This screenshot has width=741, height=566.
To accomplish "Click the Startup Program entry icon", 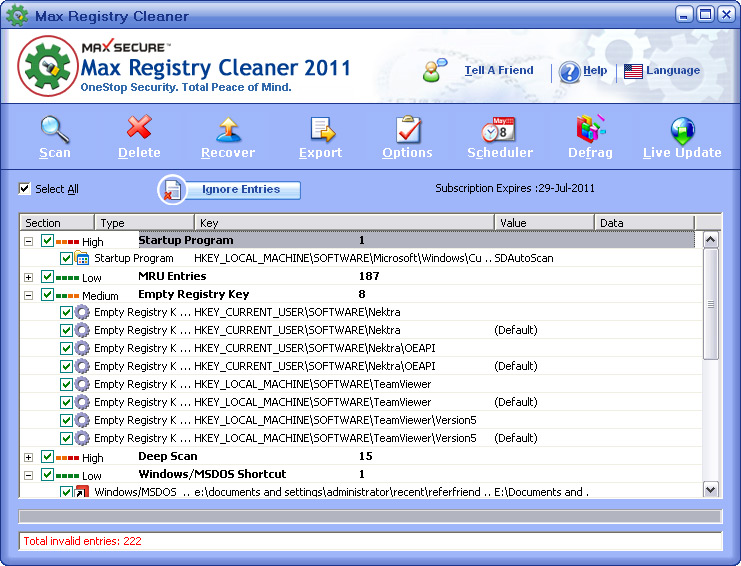I will click(82, 258).
